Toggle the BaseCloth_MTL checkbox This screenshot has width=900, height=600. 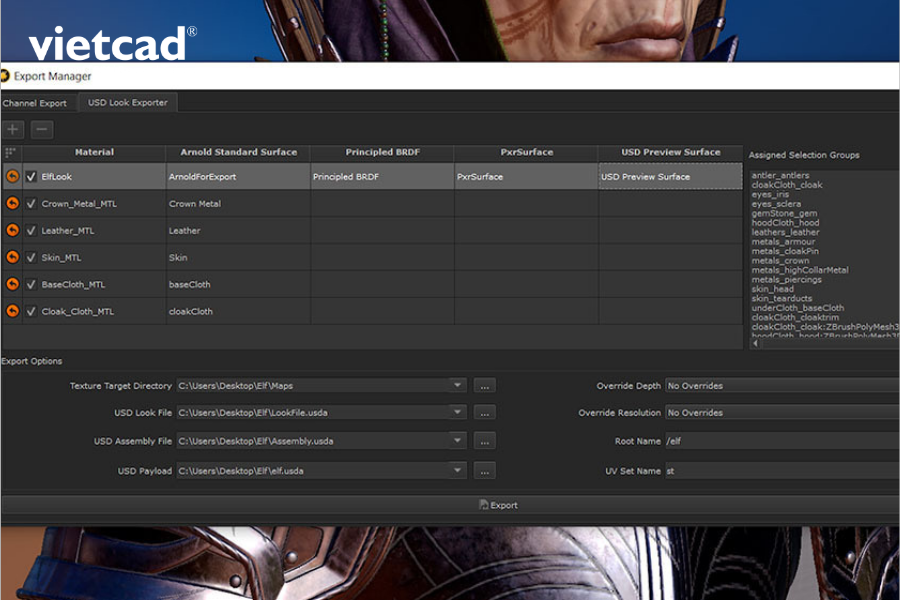pyautogui.click(x=31, y=285)
